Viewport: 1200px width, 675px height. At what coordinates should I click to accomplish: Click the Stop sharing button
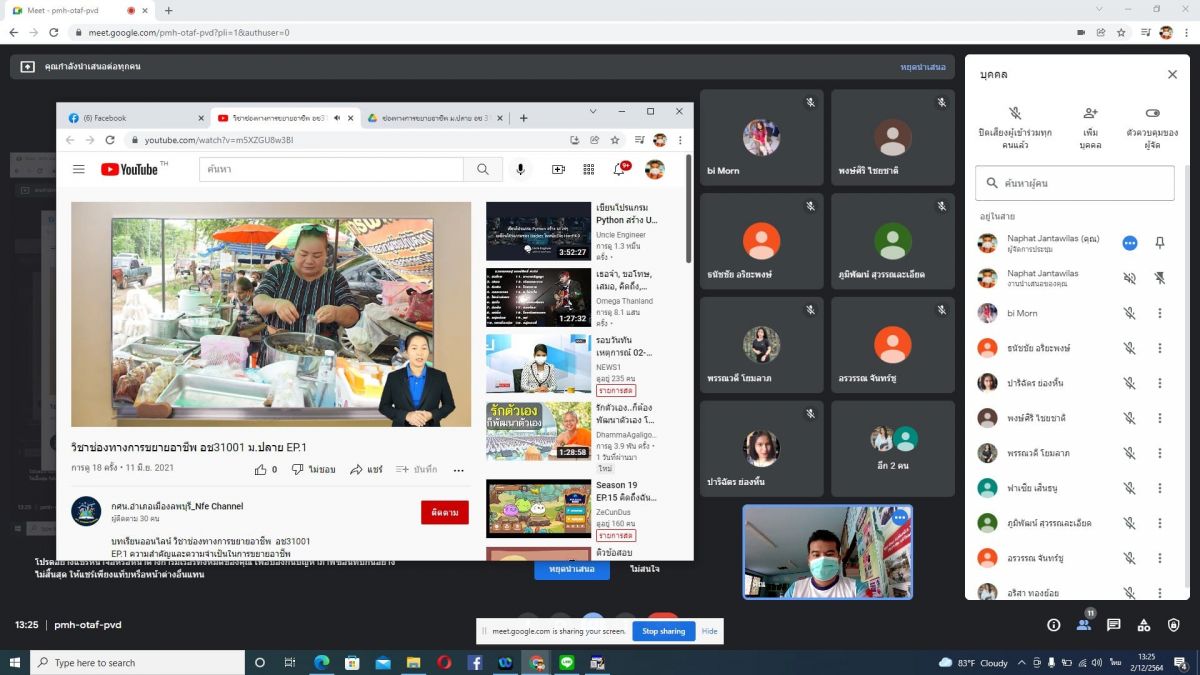(x=663, y=631)
